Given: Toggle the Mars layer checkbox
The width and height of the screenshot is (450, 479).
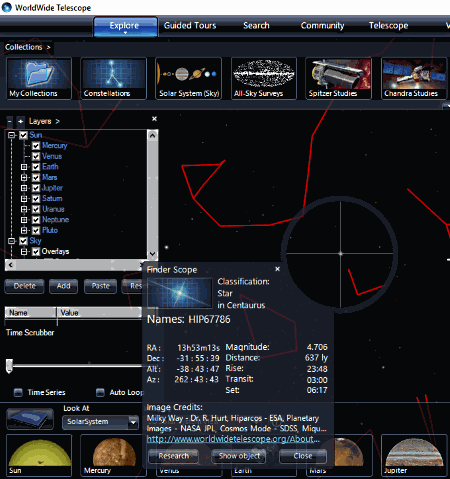Looking at the screenshot, I should click(x=36, y=177).
